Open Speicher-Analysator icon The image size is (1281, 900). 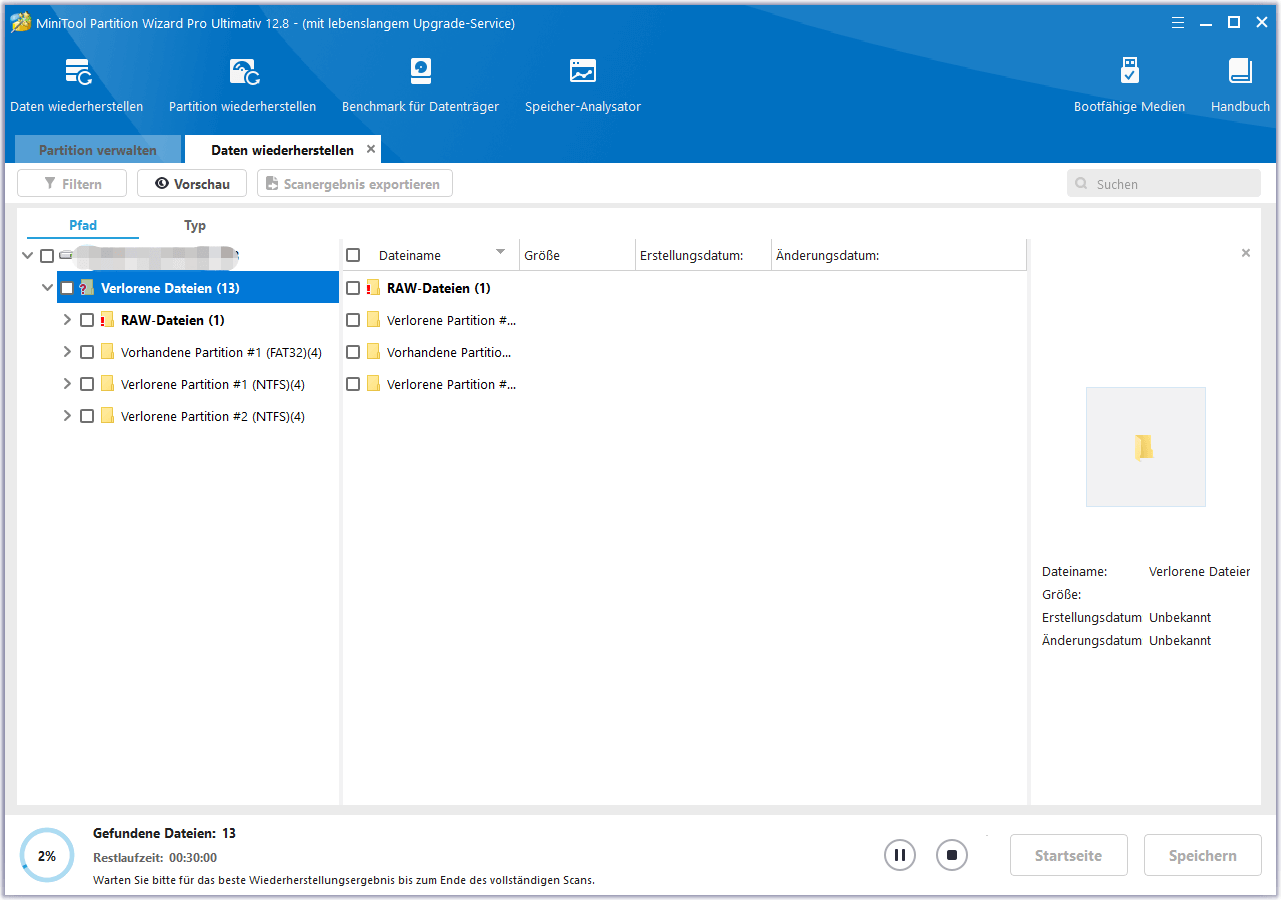click(x=583, y=72)
